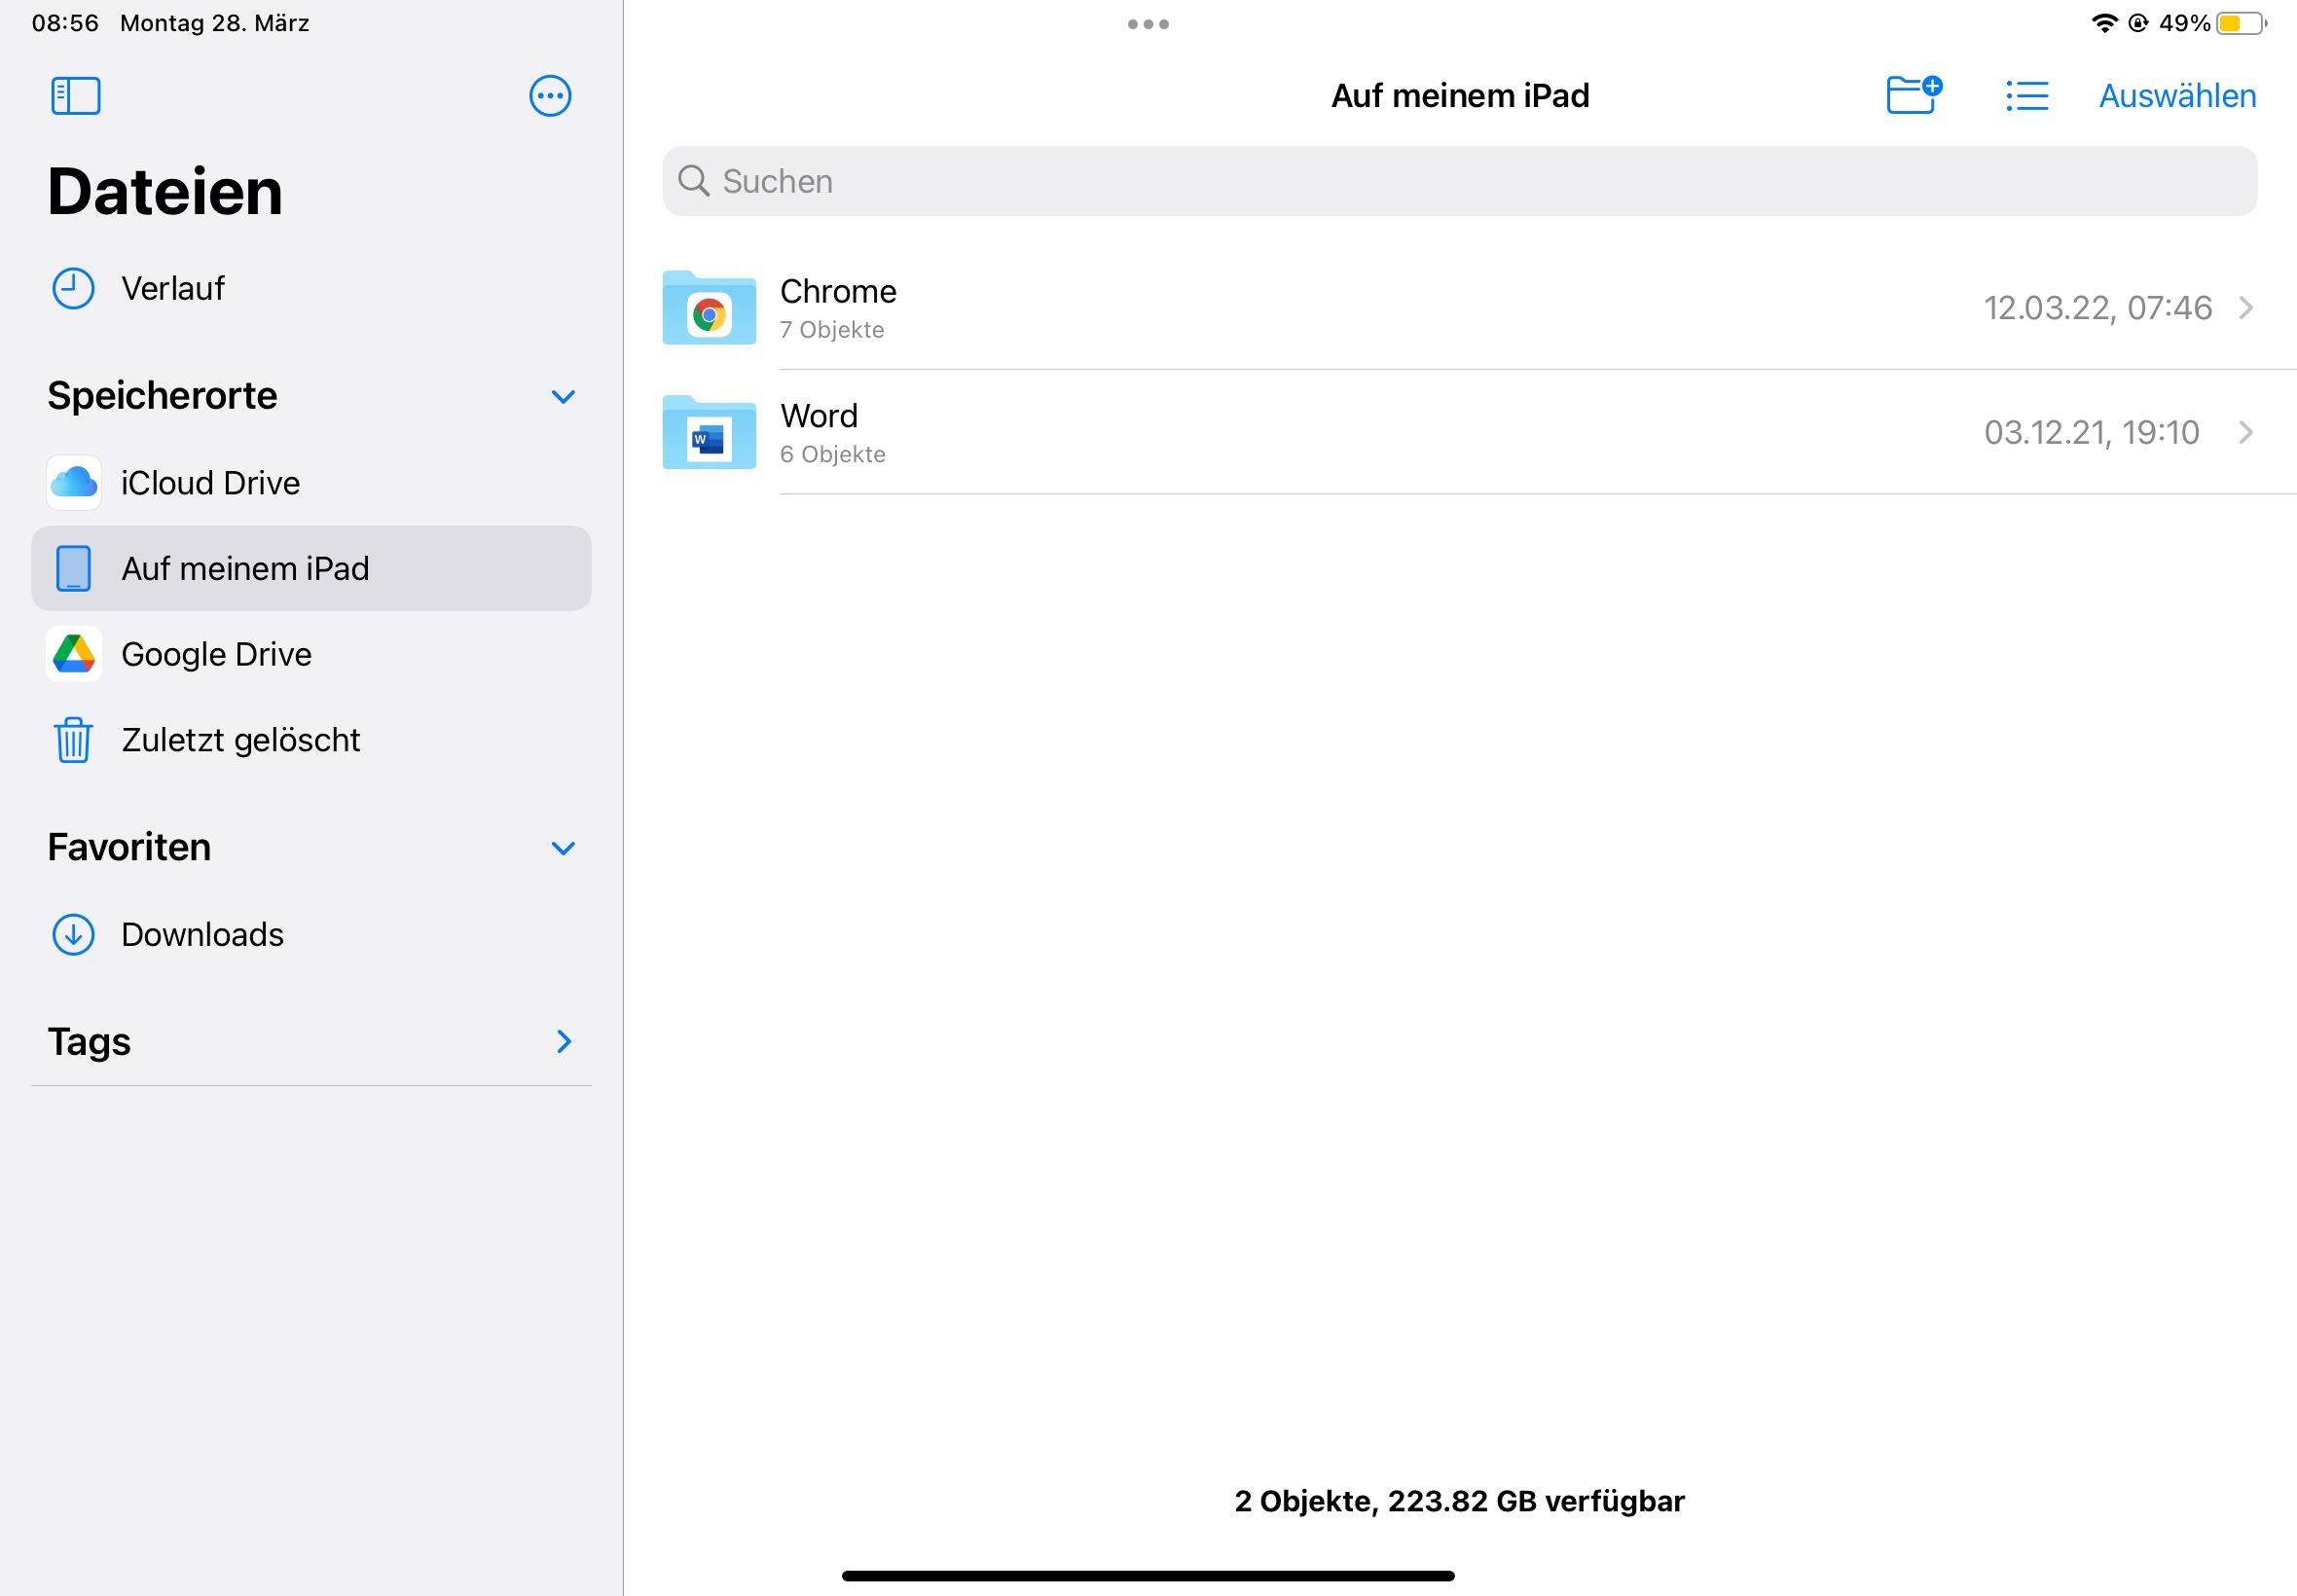Toggle the sidebar visibility icon
The image size is (2297, 1596).
[x=75, y=96]
